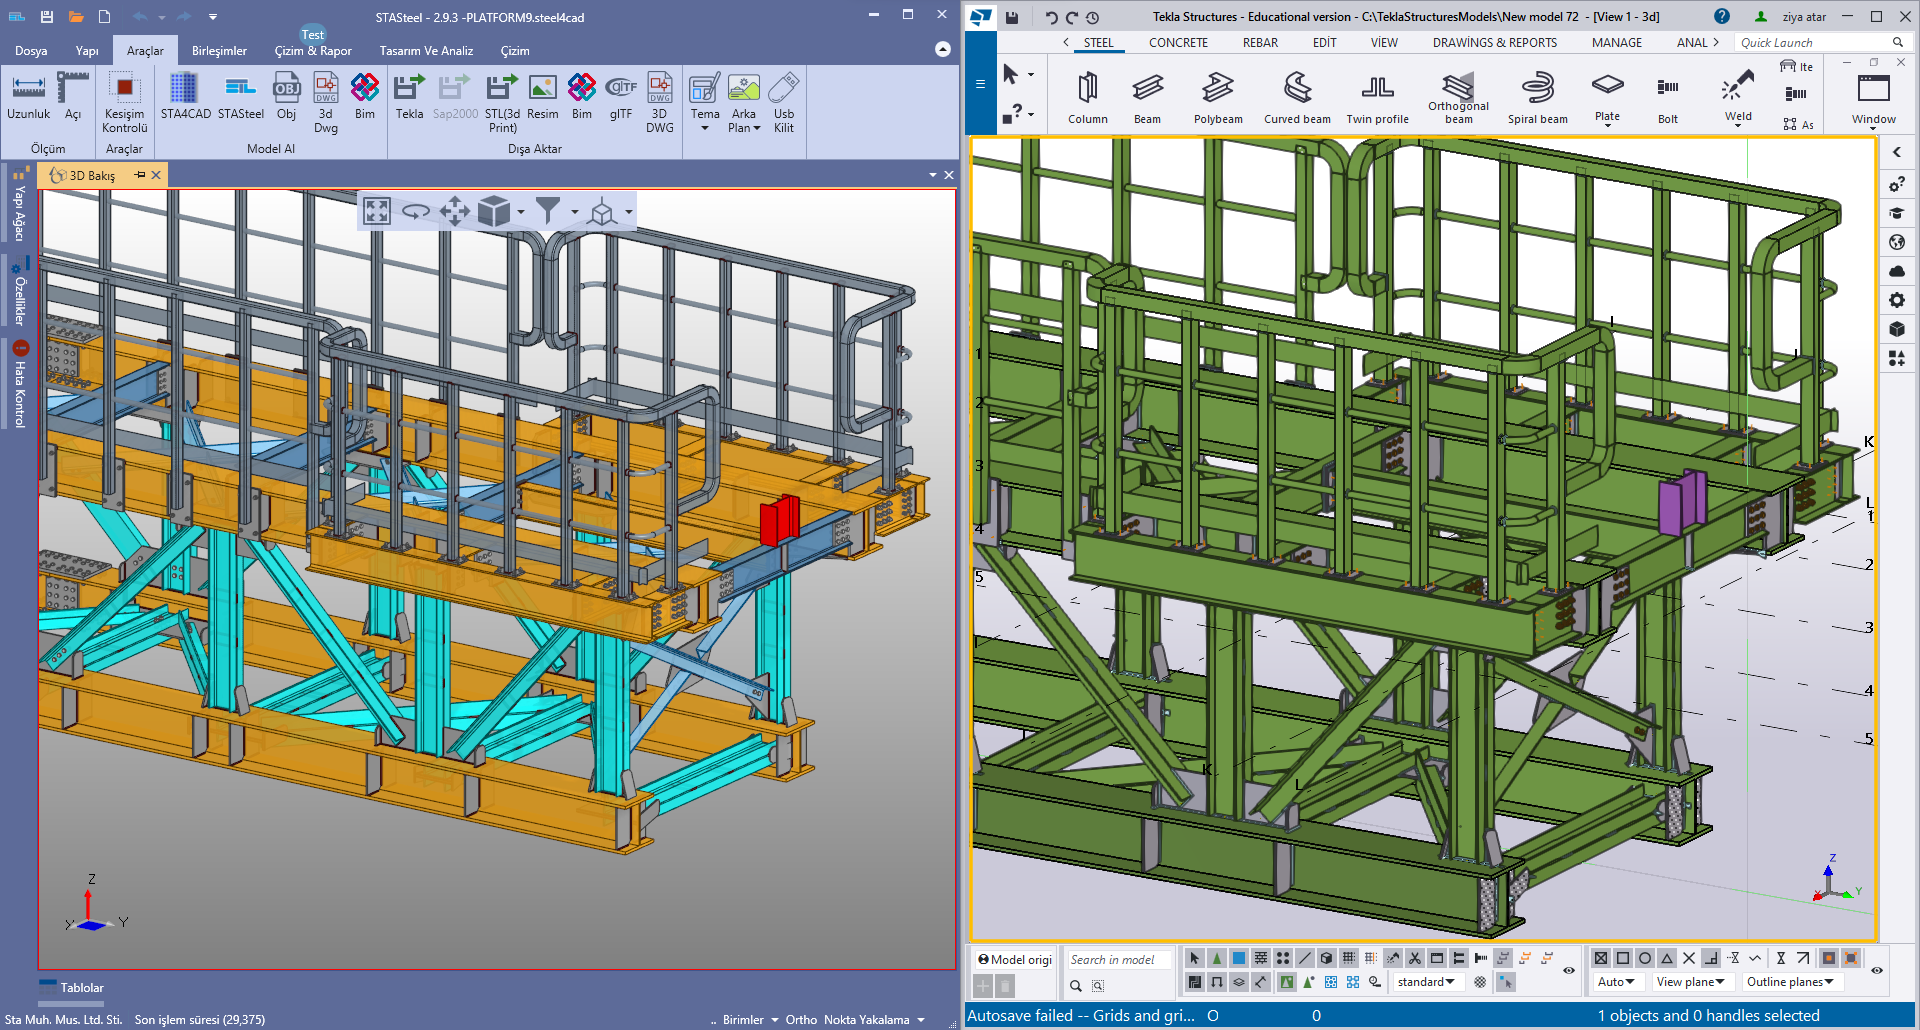Toggle the eye icon beside Outline planes
Screen dimensions: 1920x1030
coord(1877,970)
